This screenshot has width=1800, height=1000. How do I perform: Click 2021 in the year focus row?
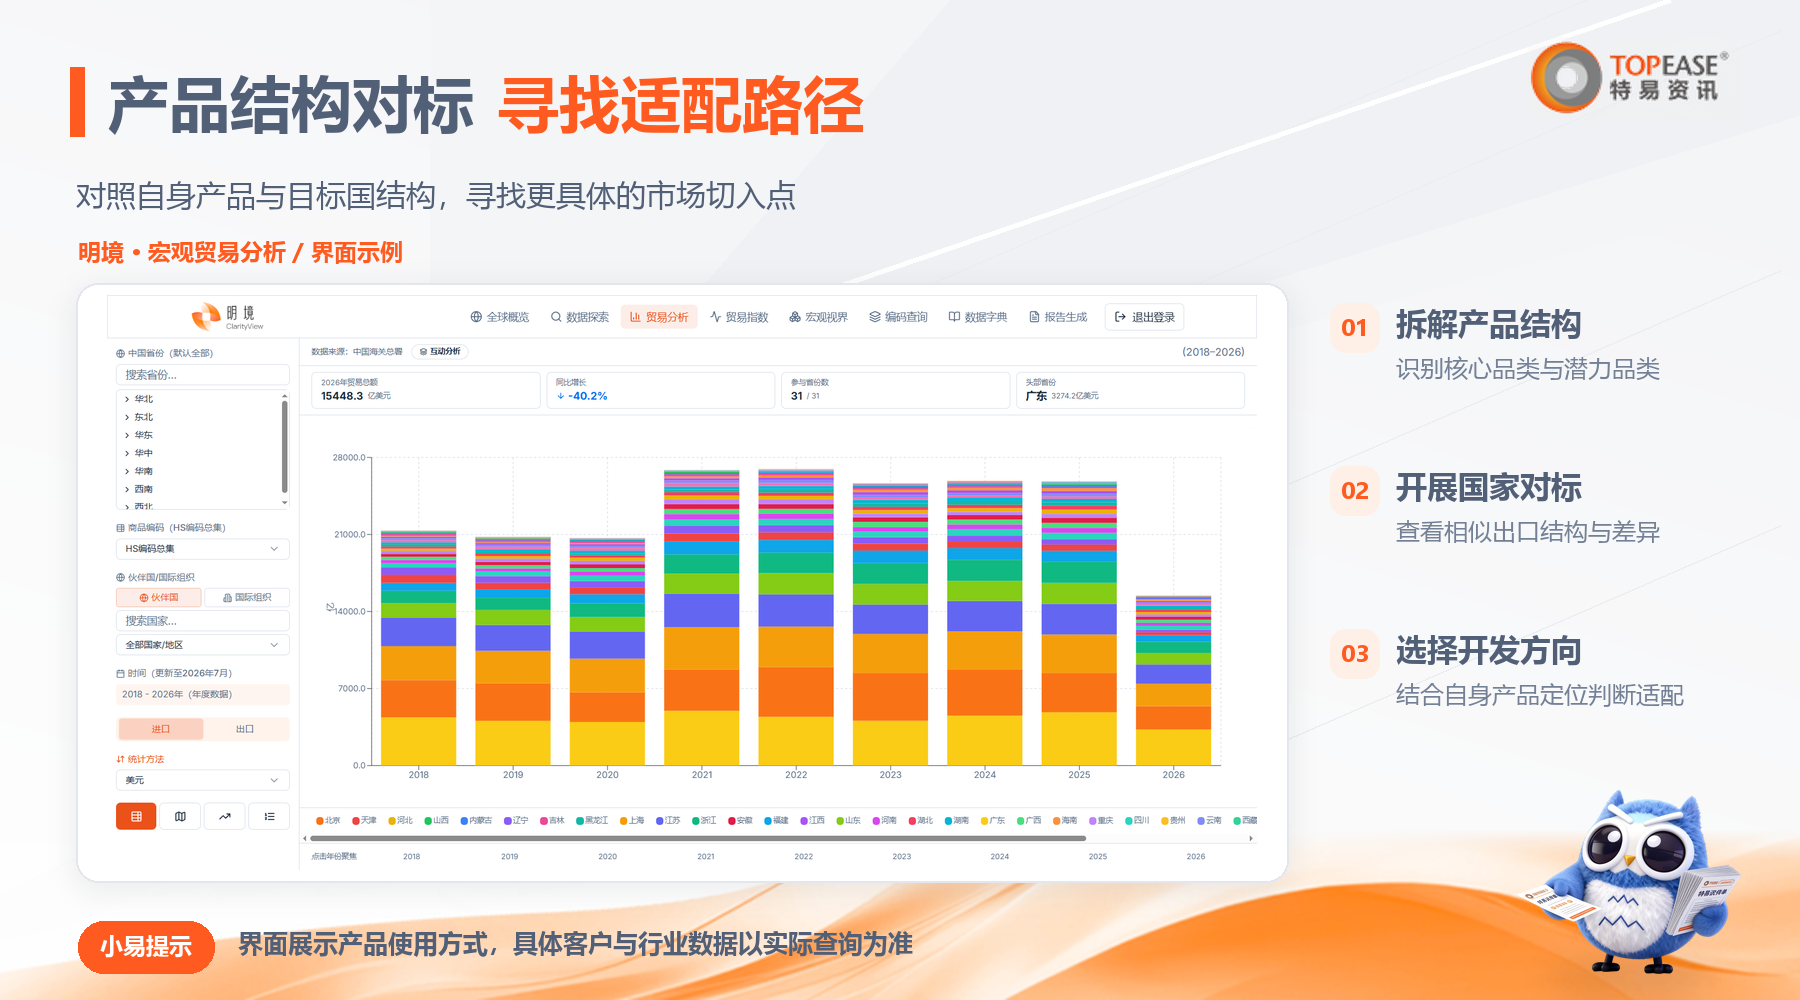pos(706,856)
